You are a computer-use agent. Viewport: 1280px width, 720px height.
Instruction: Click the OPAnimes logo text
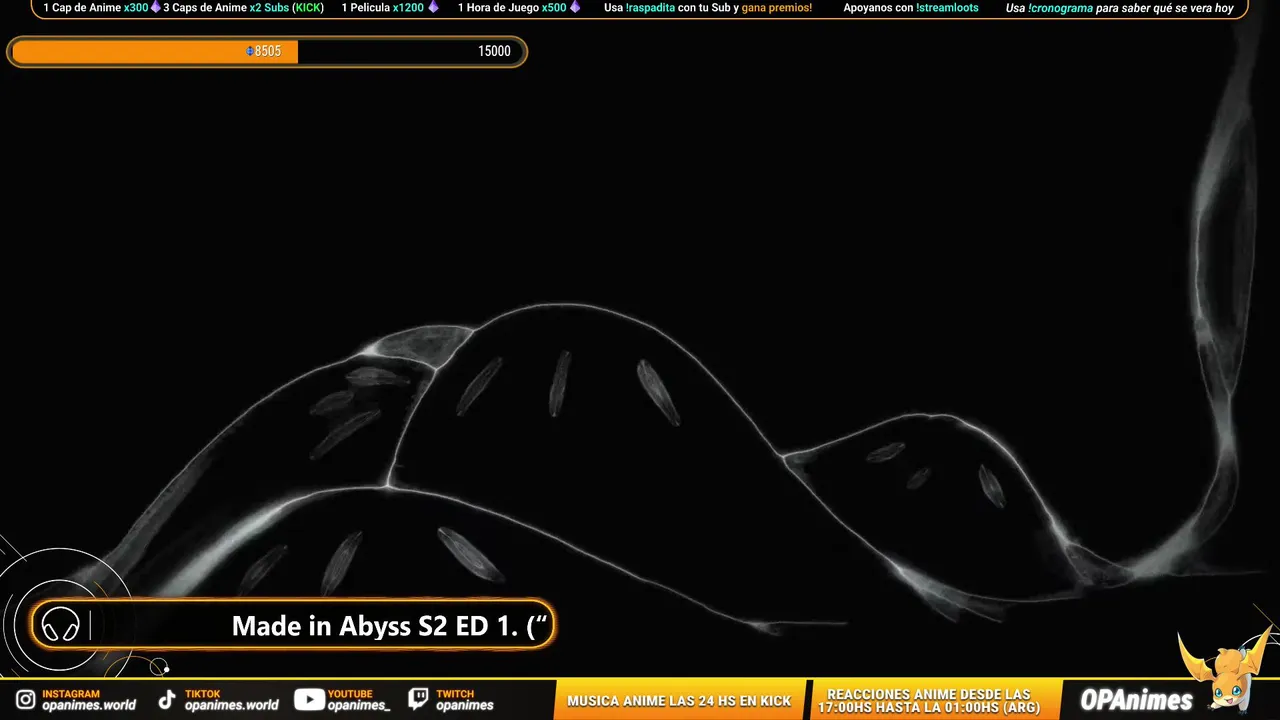[x=1136, y=700]
